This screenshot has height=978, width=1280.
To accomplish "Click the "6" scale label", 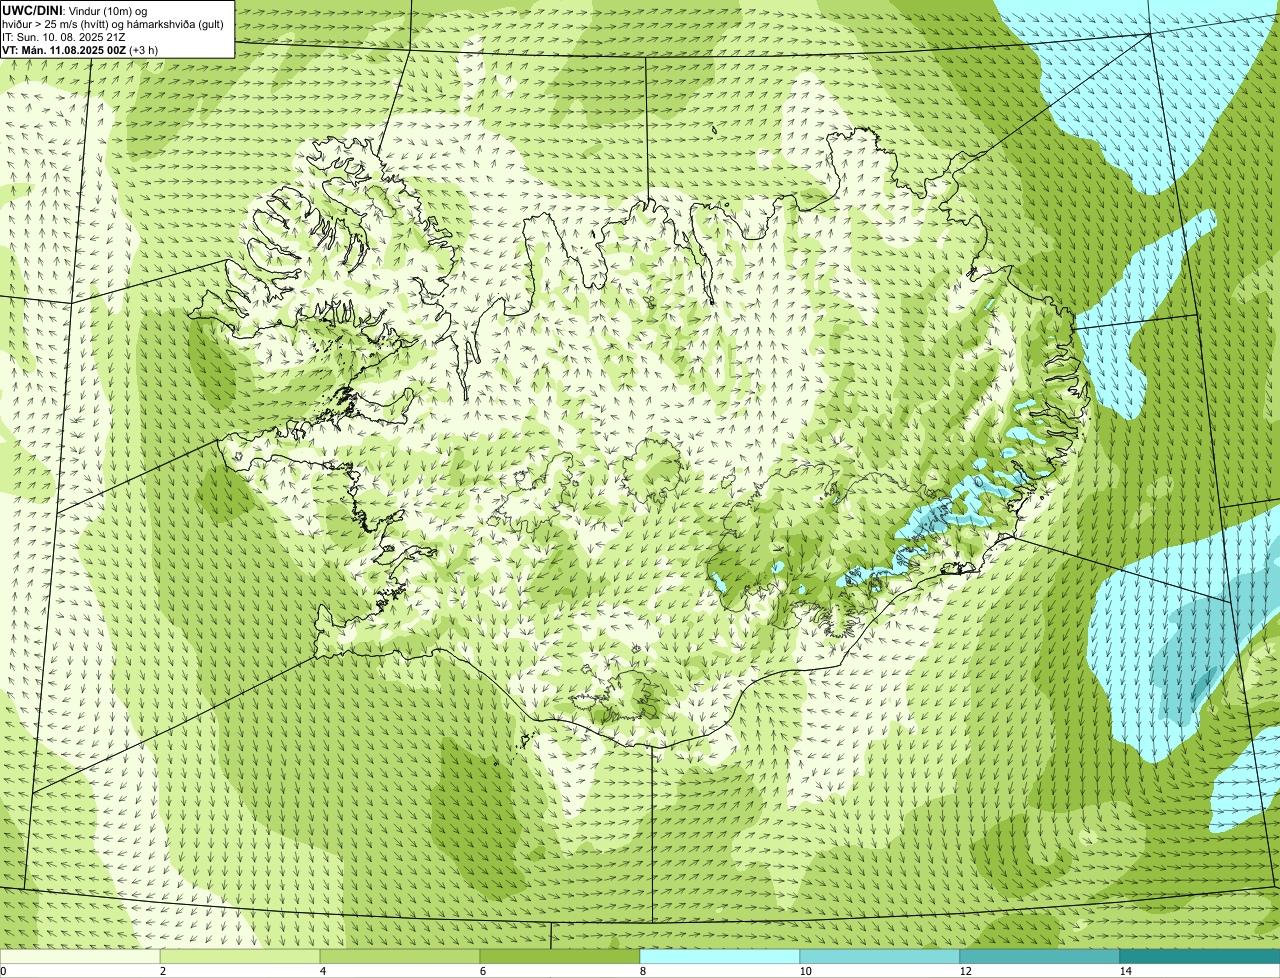I will [x=482, y=971].
